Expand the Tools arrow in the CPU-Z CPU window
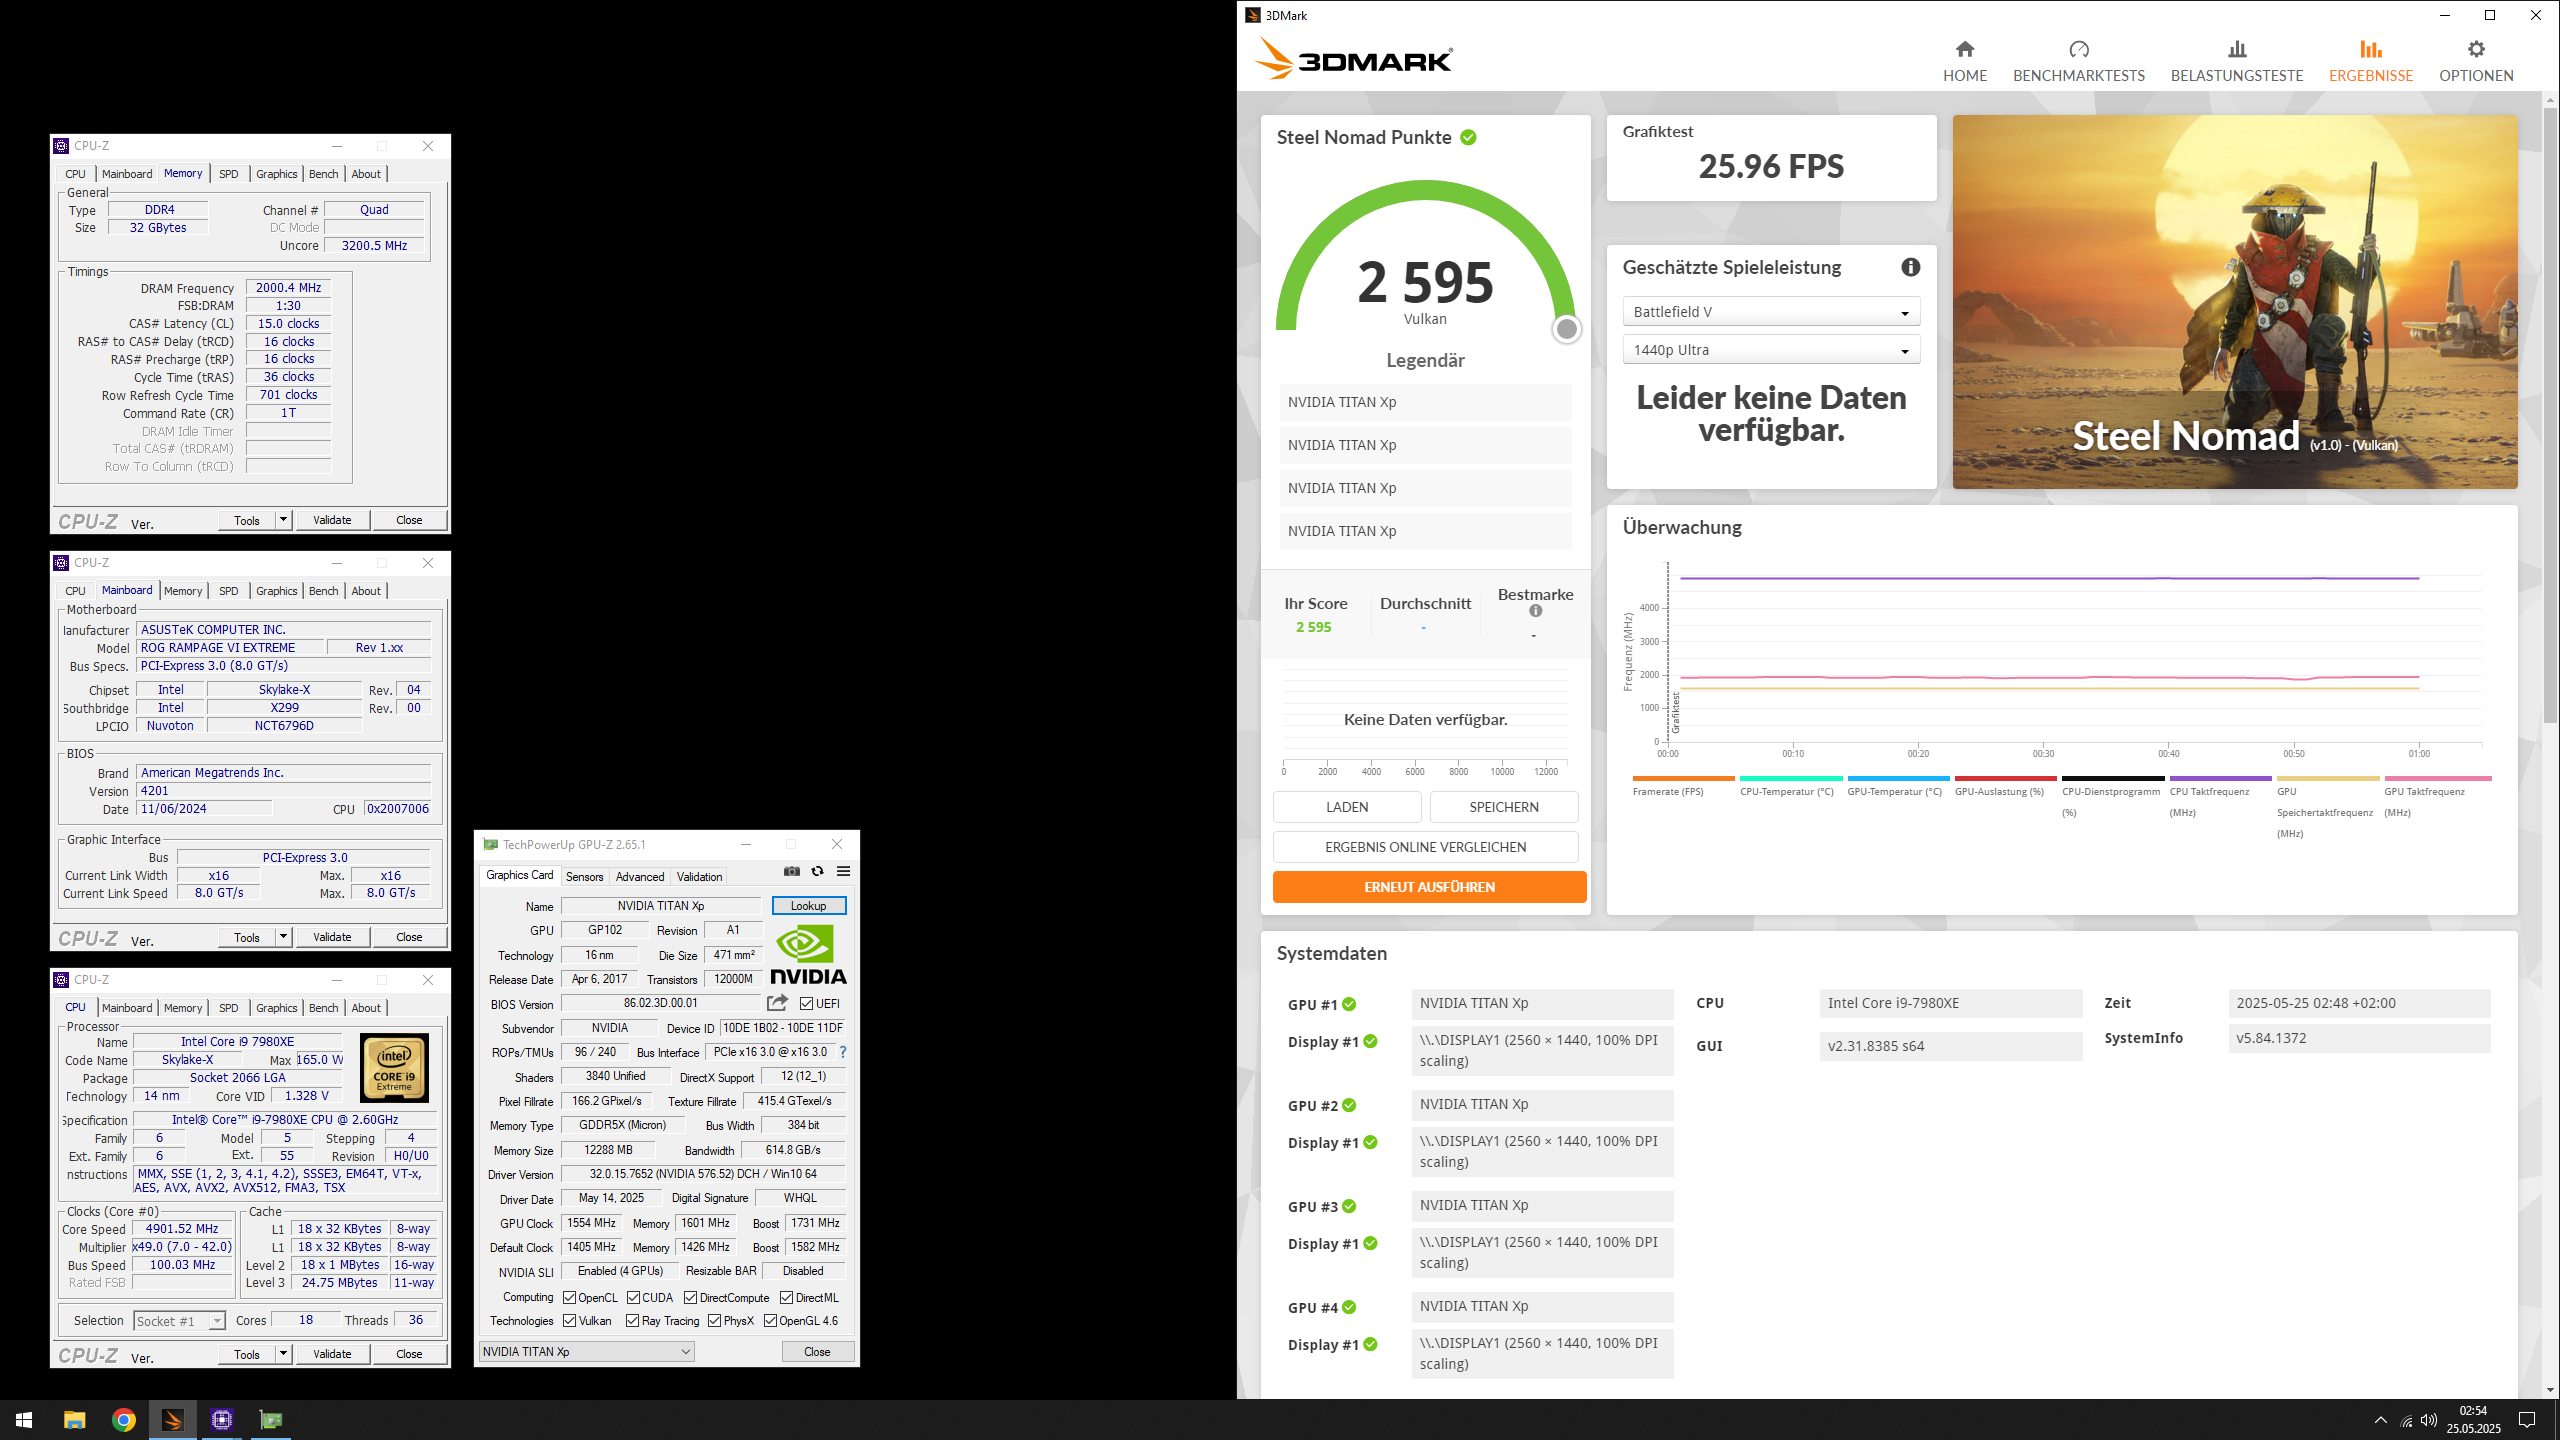This screenshot has width=2560, height=1440. click(283, 1354)
